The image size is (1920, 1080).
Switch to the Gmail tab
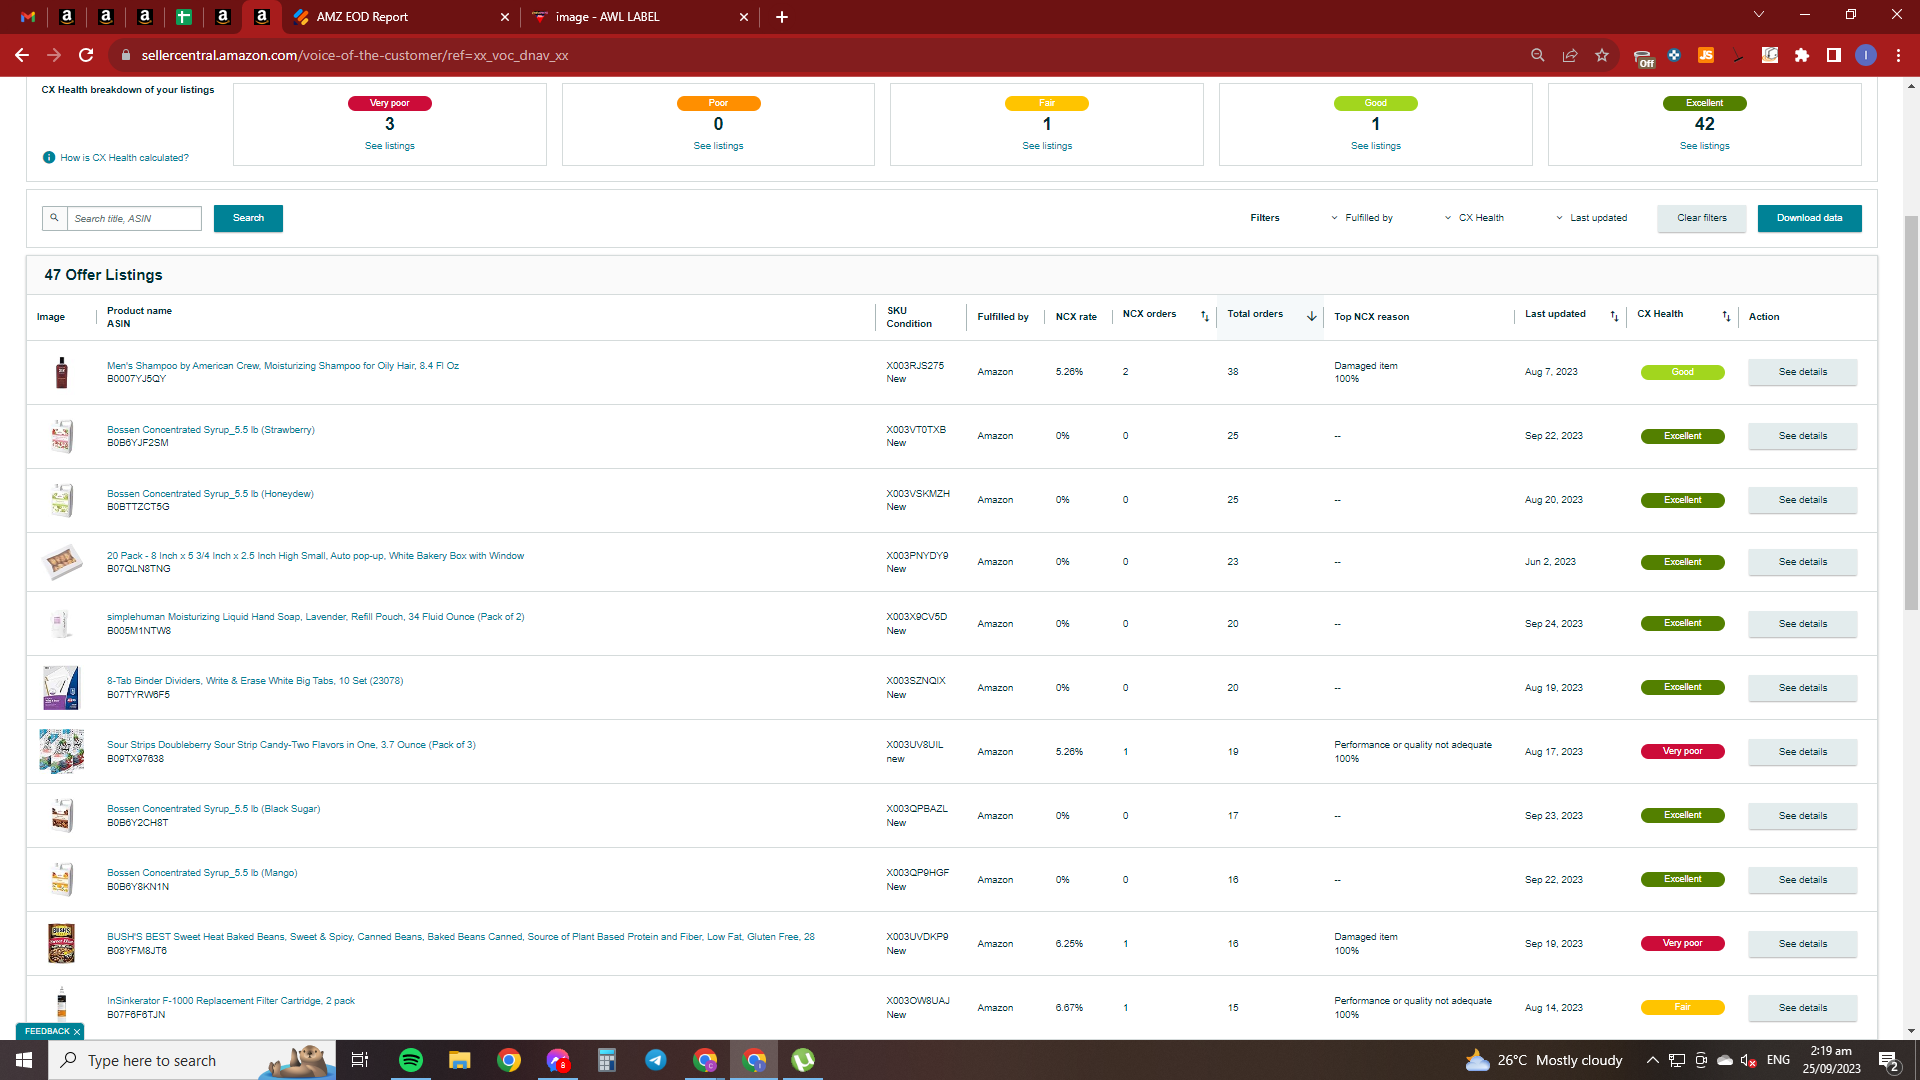(28, 17)
